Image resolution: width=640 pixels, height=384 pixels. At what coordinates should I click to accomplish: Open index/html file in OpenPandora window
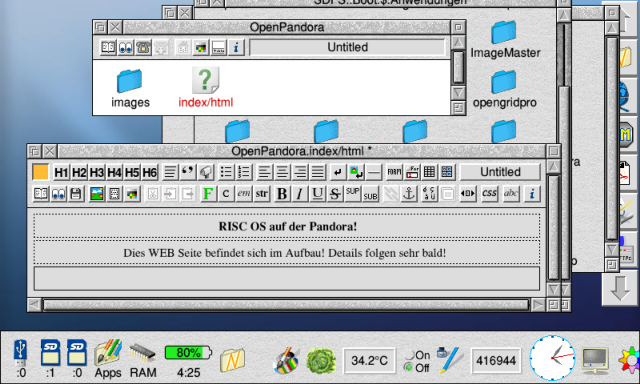pyautogui.click(x=206, y=88)
